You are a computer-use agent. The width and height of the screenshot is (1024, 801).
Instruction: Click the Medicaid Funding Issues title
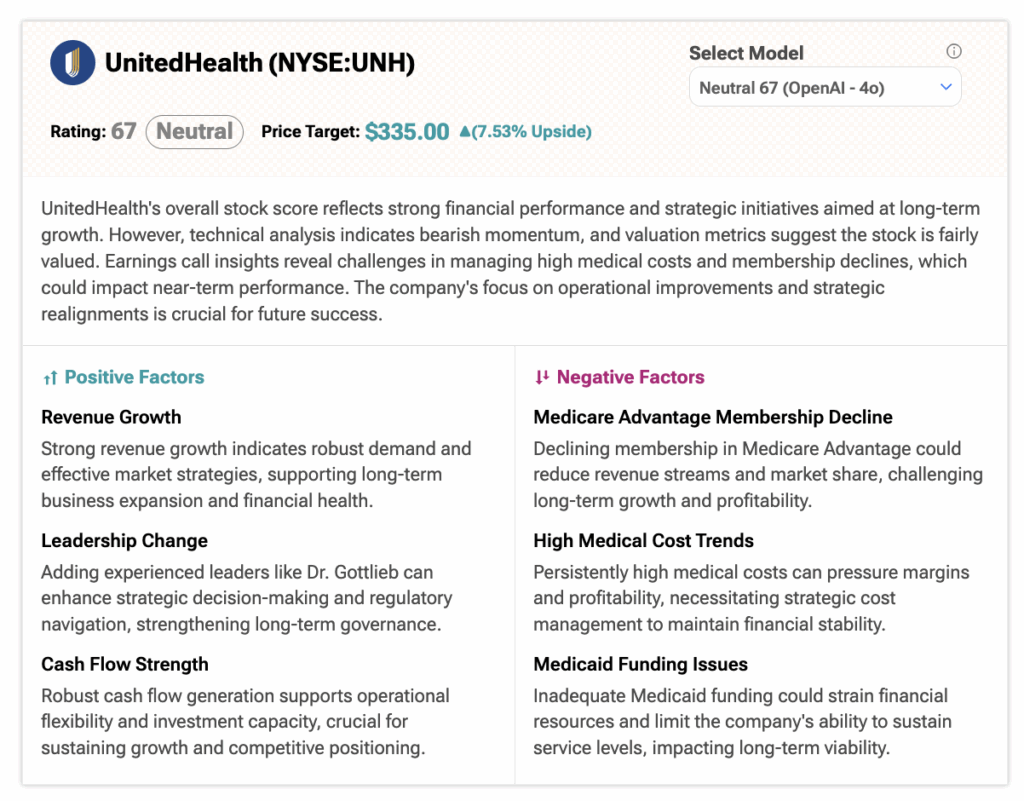coord(640,664)
